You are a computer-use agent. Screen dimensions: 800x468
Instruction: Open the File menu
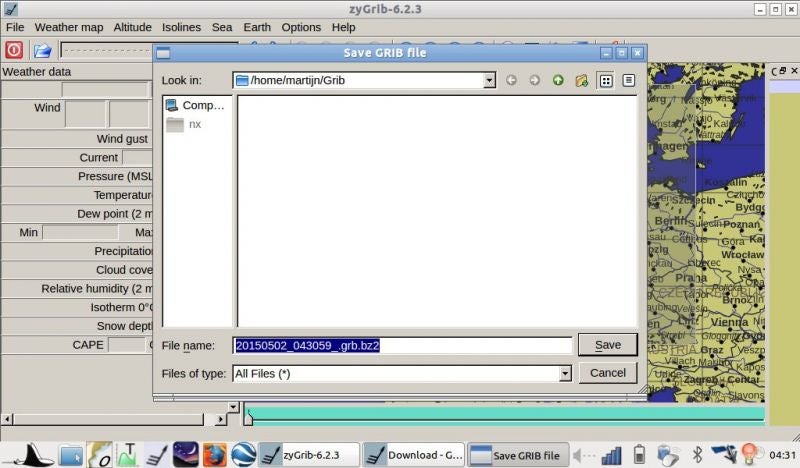15,27
